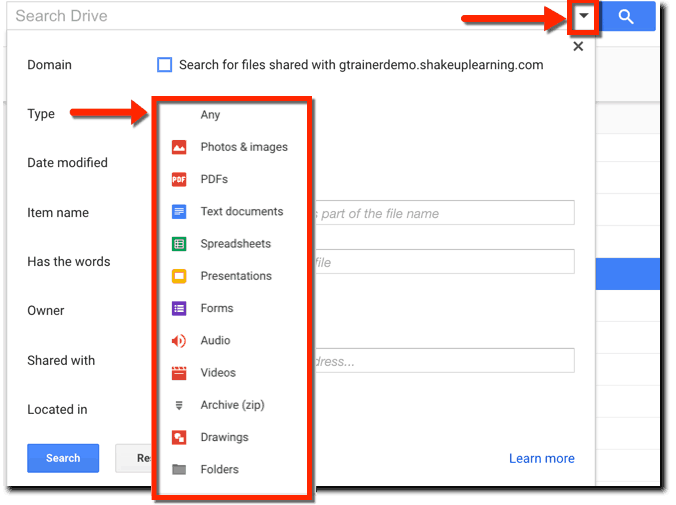Screen dimensions: 676x505
Task: Choose Archive (zip) file type
Action: 232,405
